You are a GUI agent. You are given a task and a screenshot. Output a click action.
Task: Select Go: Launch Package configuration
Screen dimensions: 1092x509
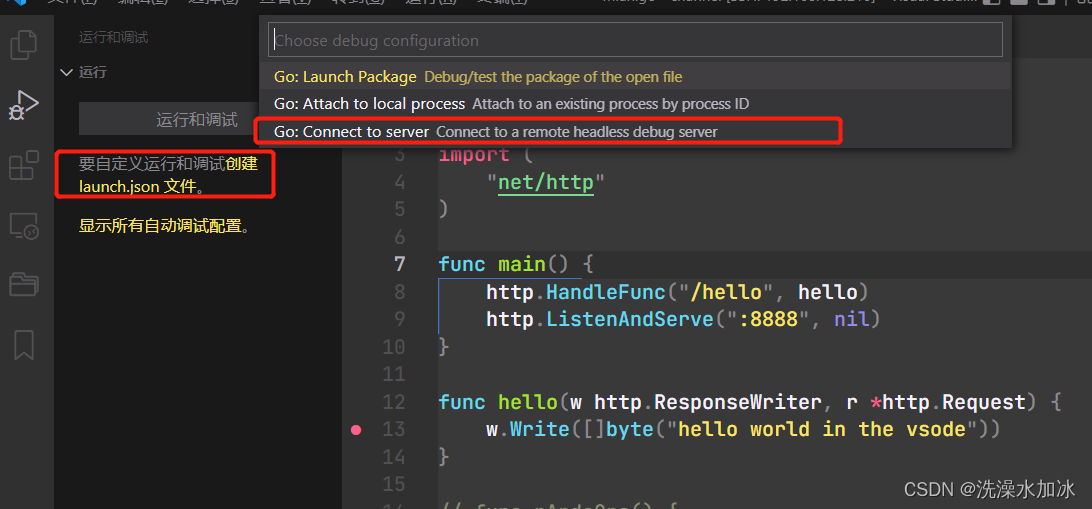(635, 77)
